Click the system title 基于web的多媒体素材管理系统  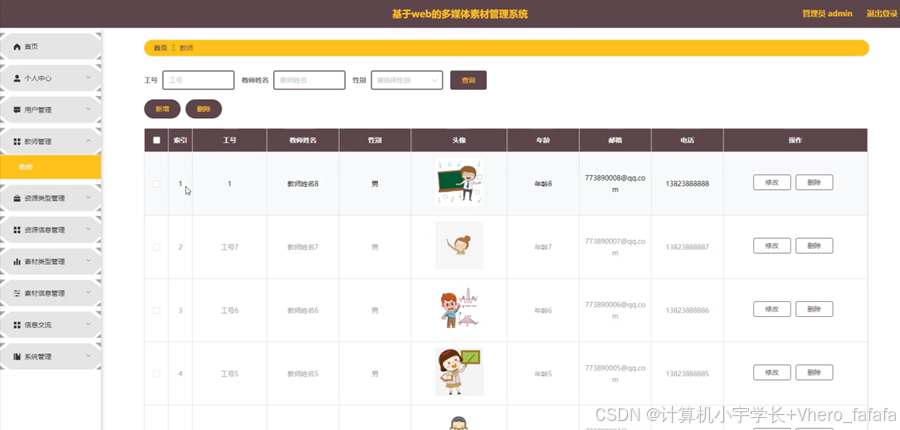(460, 14)
